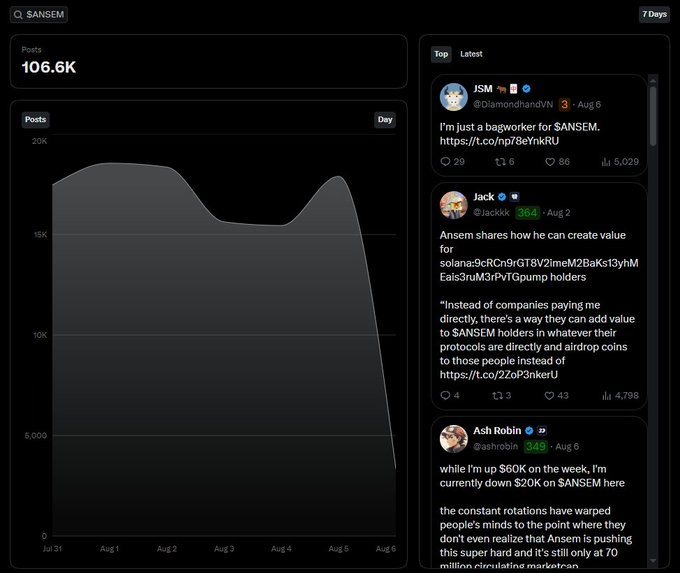Screen dimensions: 680x573
Task: Click repost icon on Jack's post with 3
Action: 497,396
